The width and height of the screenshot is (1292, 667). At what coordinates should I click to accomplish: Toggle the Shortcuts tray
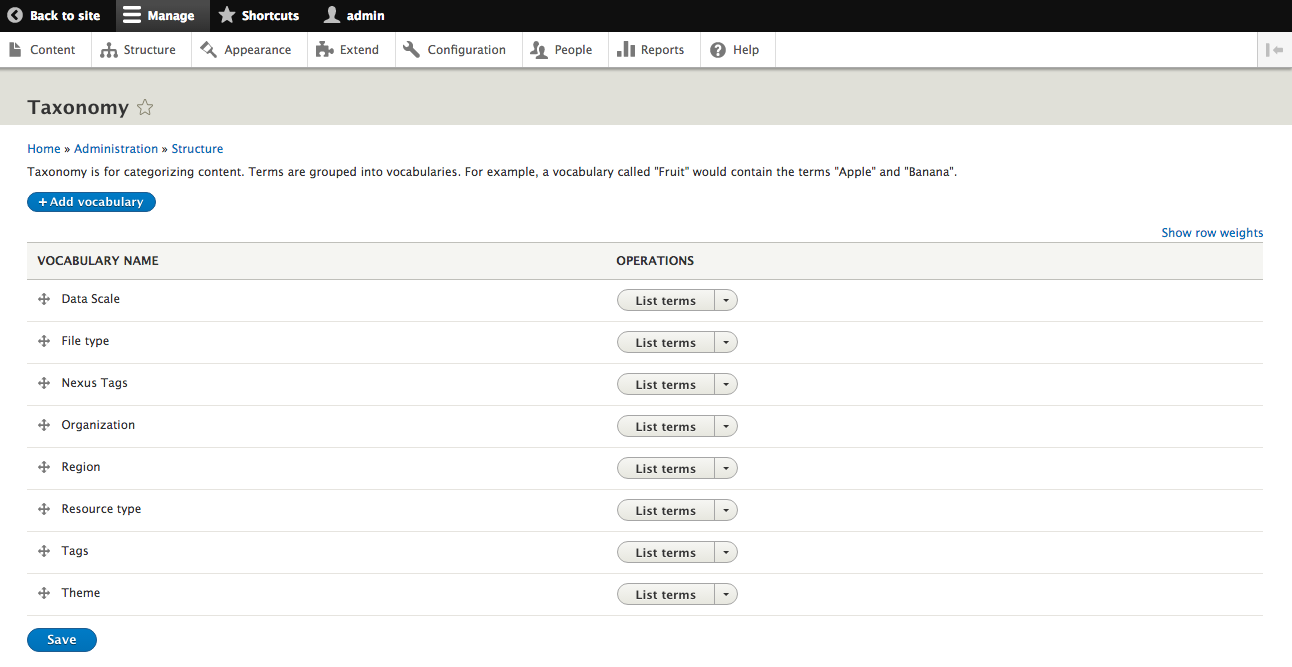point(259,16)
